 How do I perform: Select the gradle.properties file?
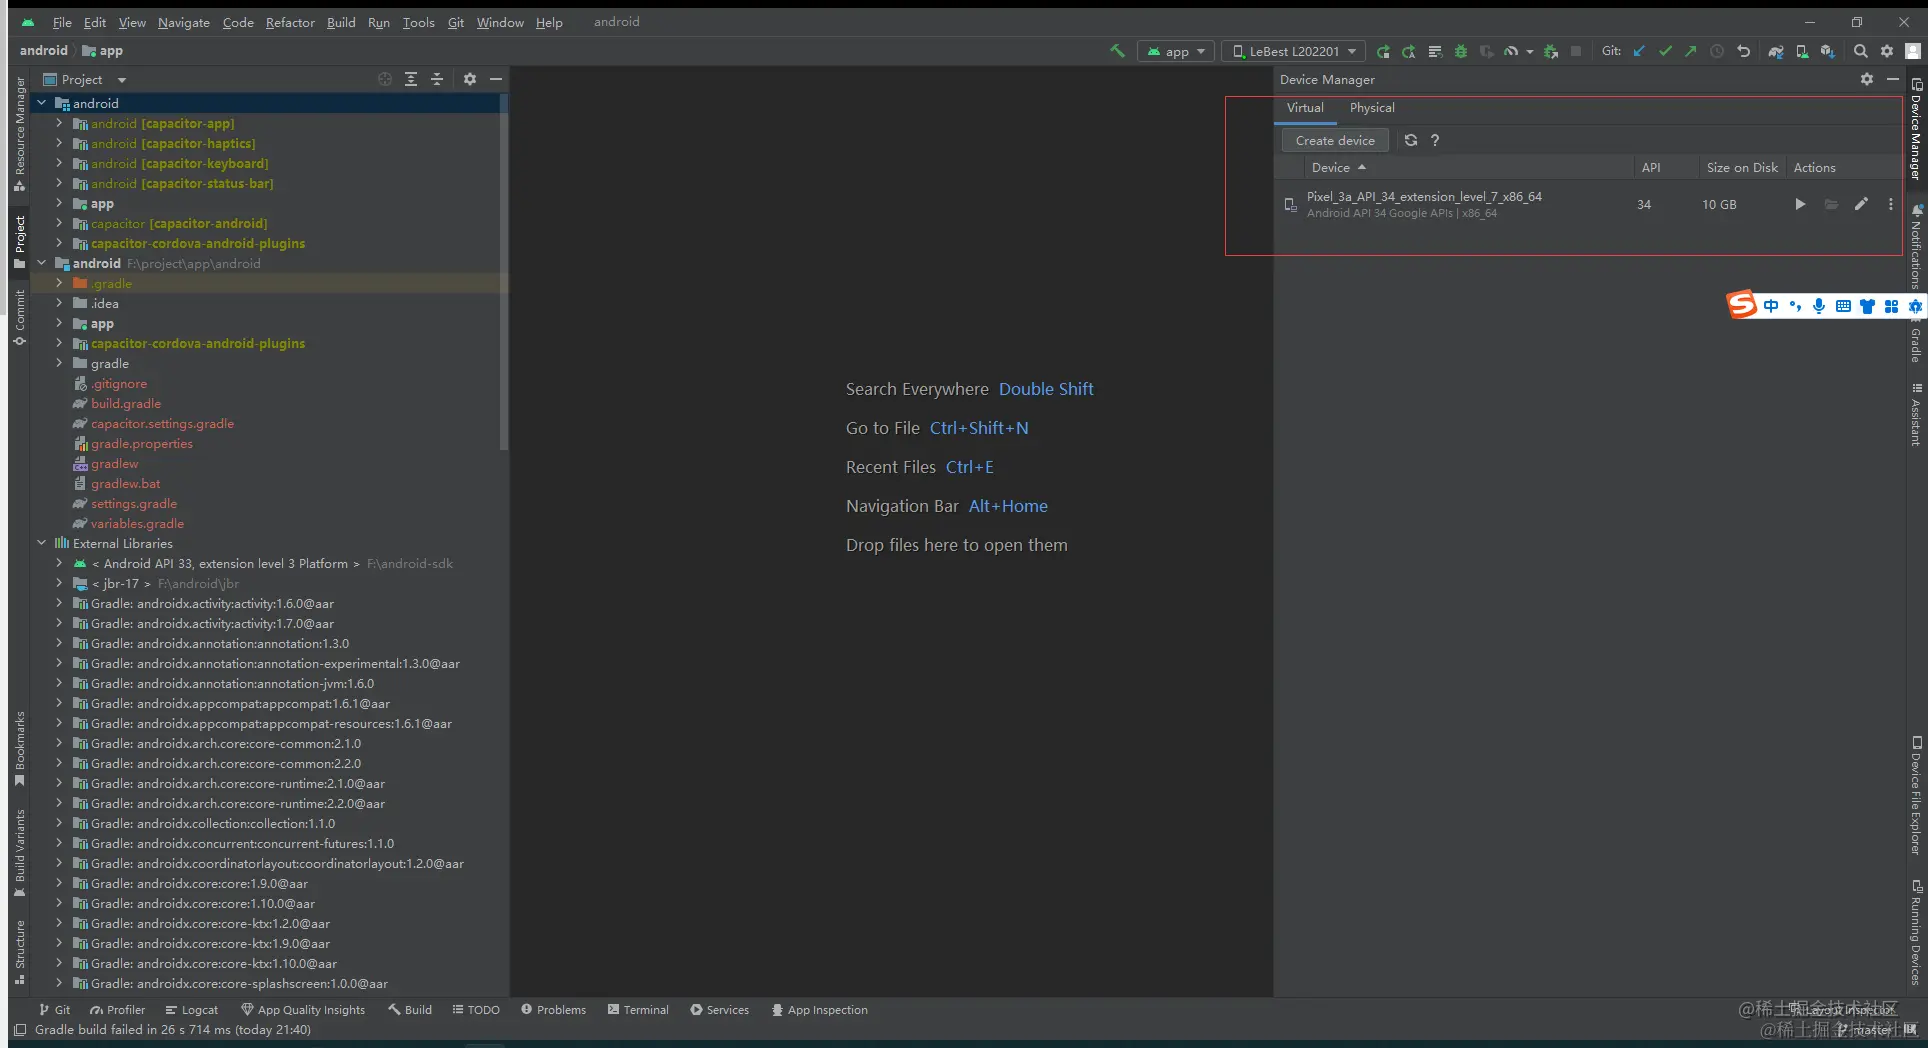pos(142,444)
